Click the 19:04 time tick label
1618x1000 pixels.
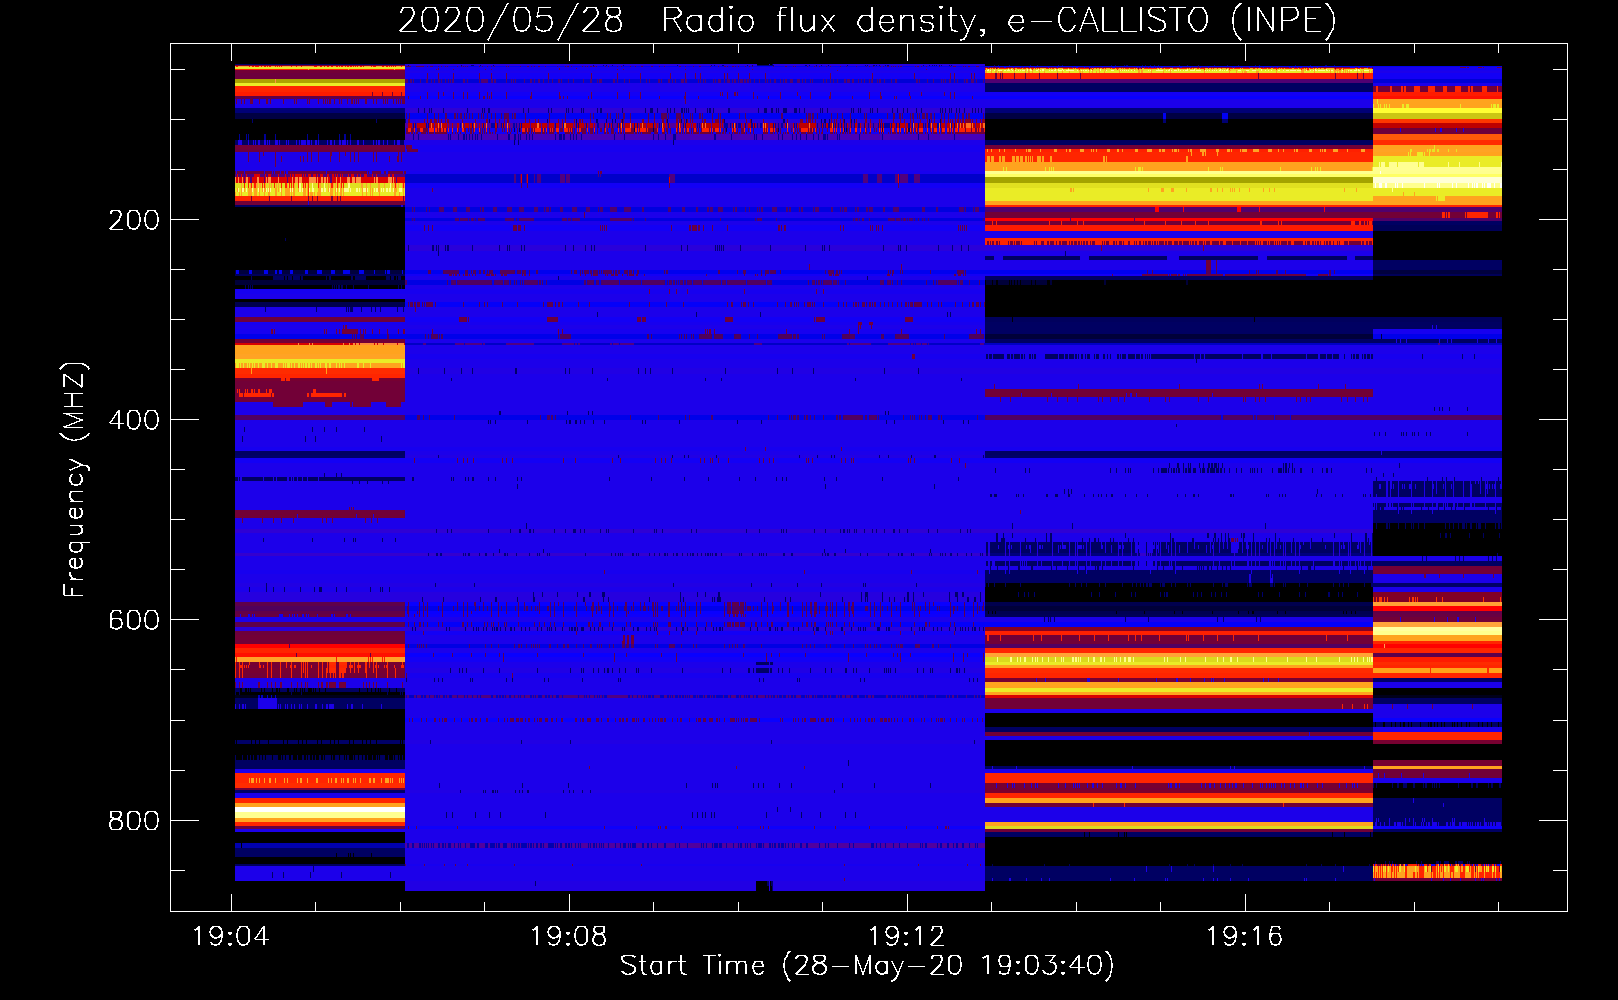(231, 937)
